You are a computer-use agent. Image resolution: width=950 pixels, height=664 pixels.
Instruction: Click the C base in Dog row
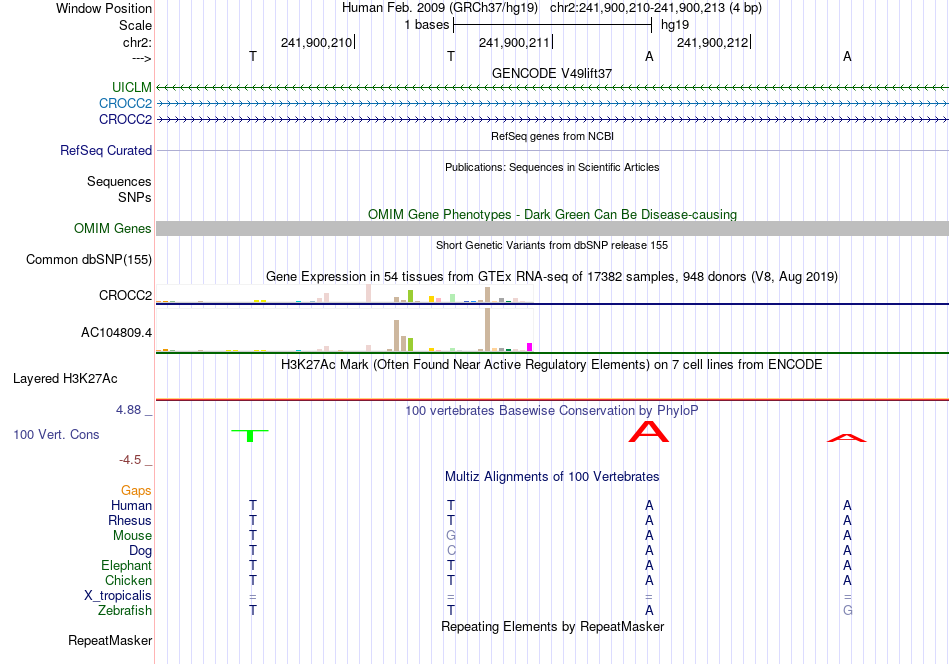(451, 551)
